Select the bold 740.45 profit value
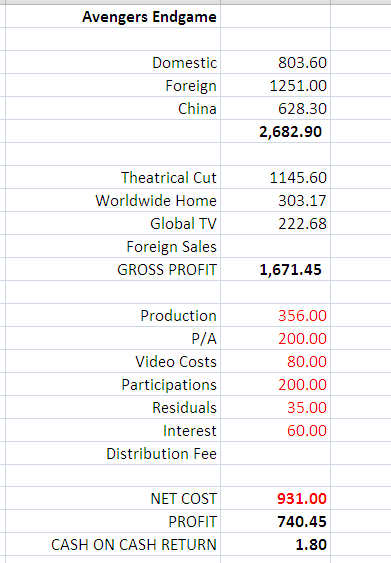391x563 pixels. 275,521
